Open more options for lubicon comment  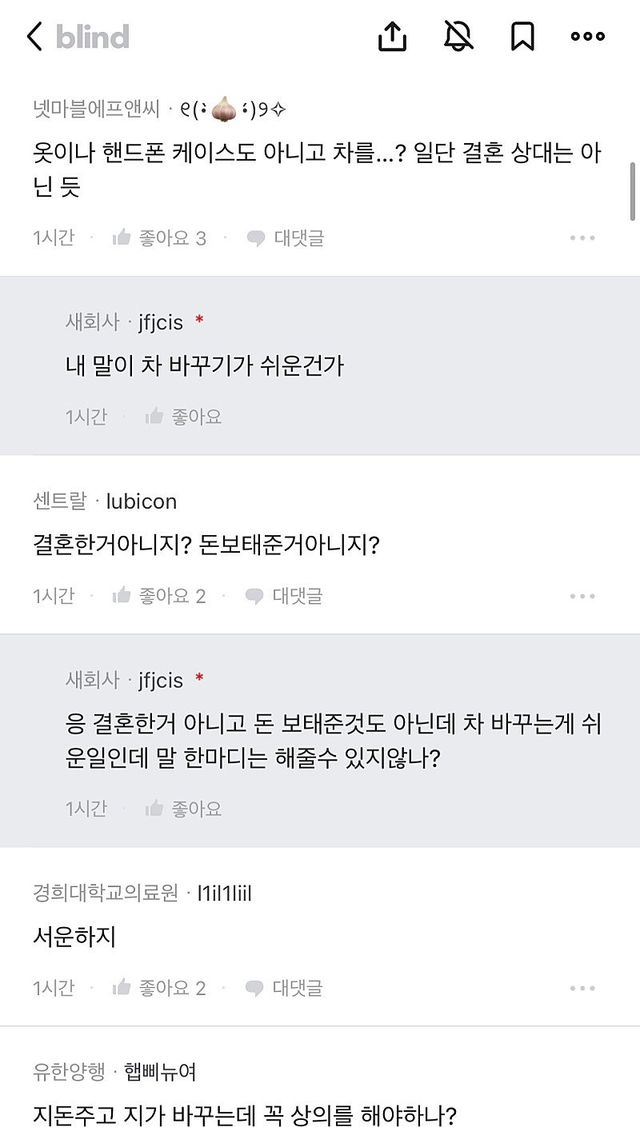click(583, 596)
